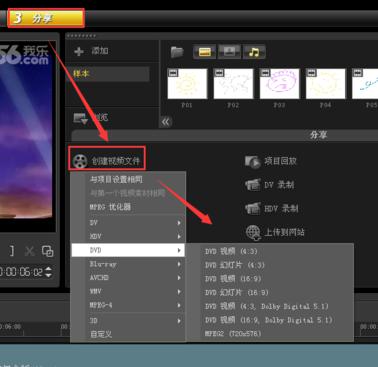Click the plus icon to add
The image size is (378, 367).
click(79, 51)
